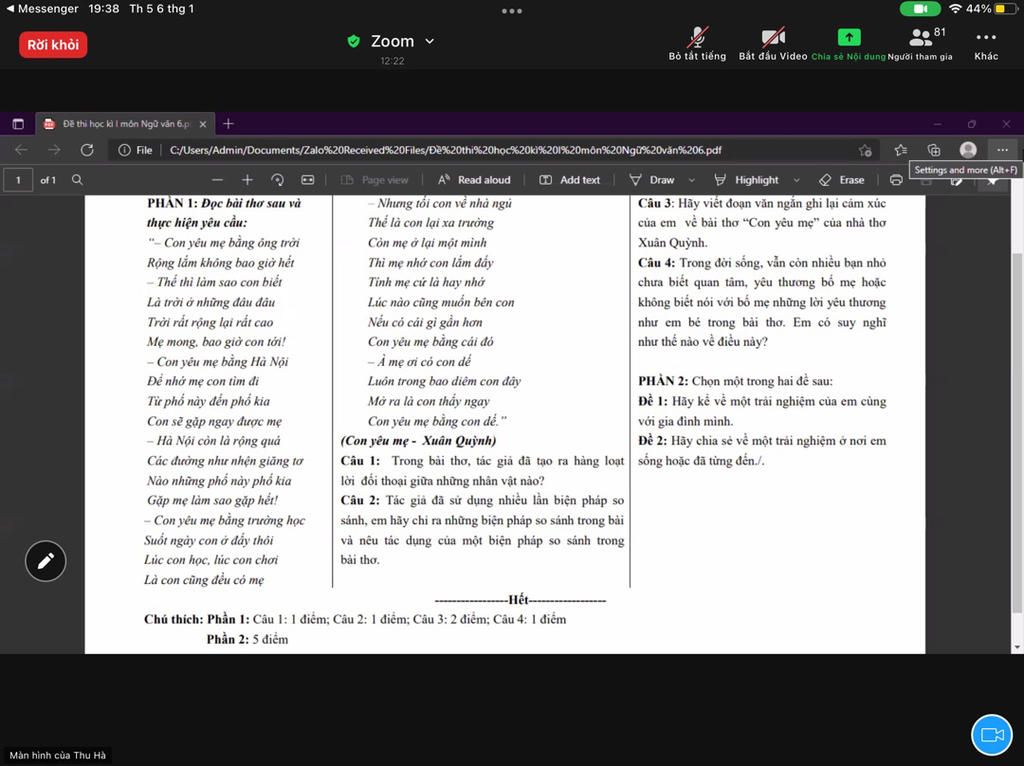Go forward with Edge forward arrow

tap(54, 150)
